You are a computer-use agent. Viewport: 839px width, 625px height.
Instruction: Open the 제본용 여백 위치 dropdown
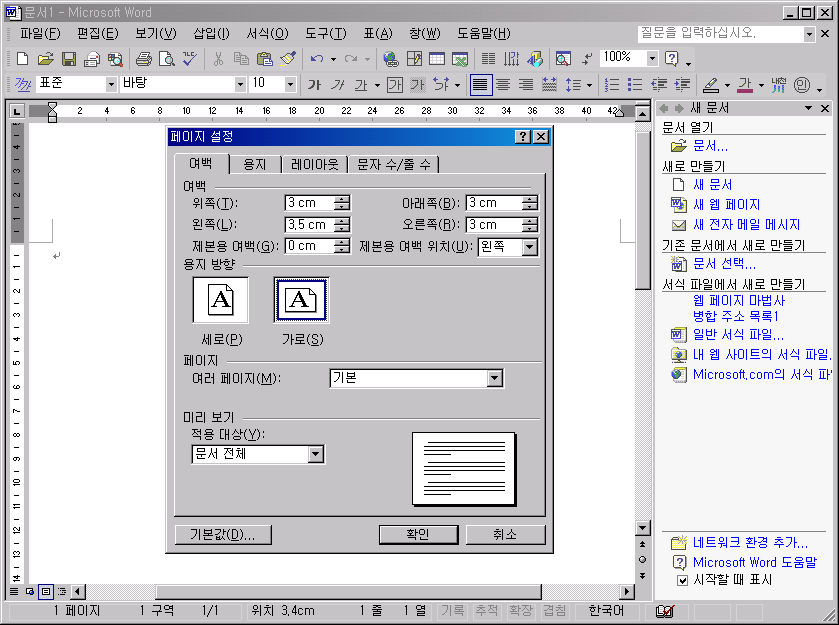[x=530, y=247]
